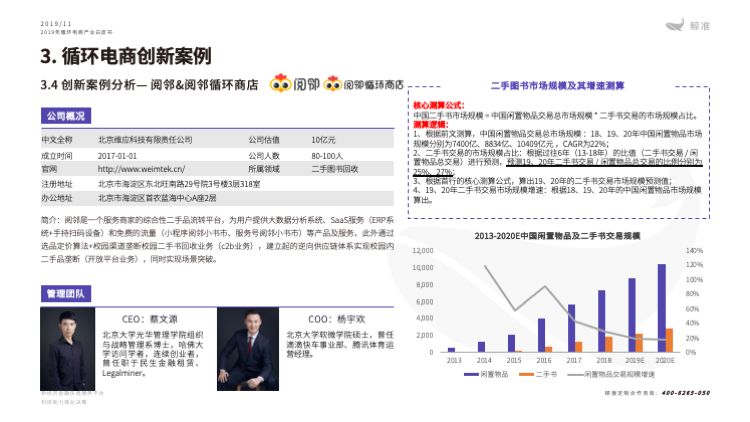The width and height of the screenshot is (750, 422).
Task: Click the 办公地址 row label
Action: [56, 198]
